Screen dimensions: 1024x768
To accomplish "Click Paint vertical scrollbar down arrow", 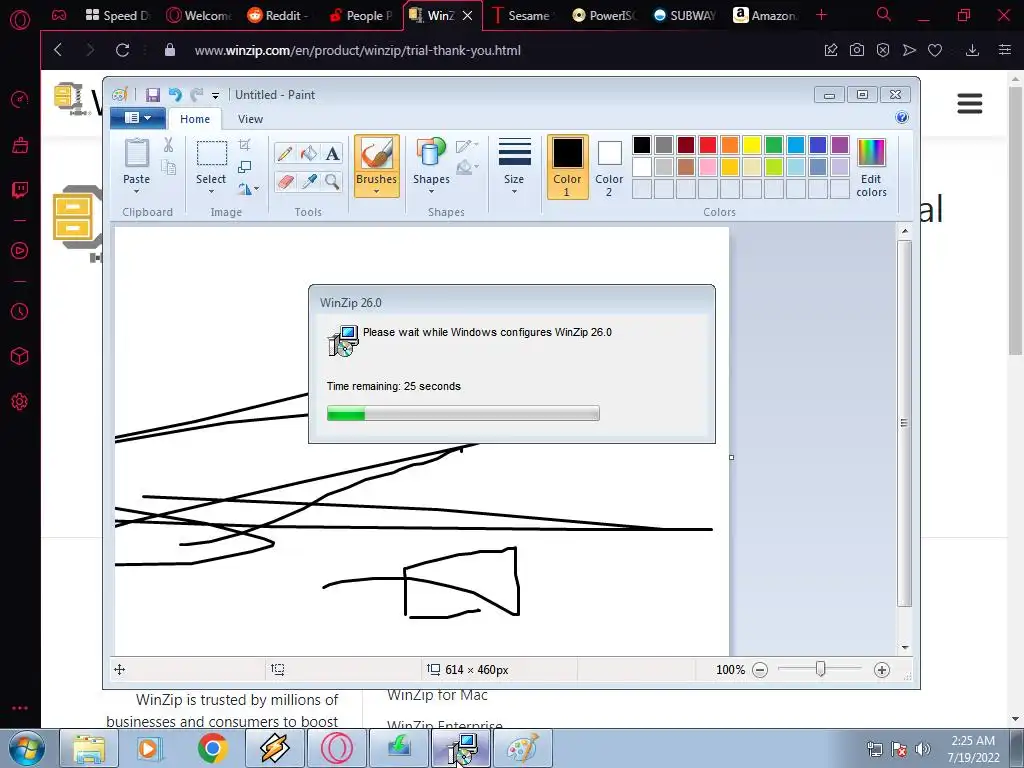I will click(x=904, y=647).
